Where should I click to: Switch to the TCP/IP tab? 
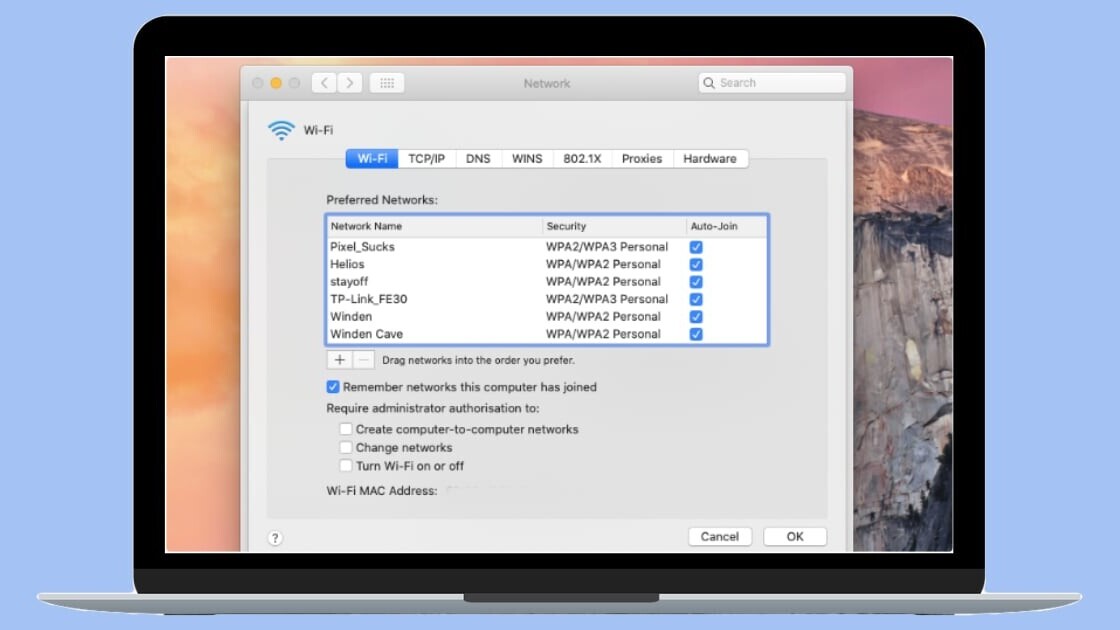coord(424,158)
